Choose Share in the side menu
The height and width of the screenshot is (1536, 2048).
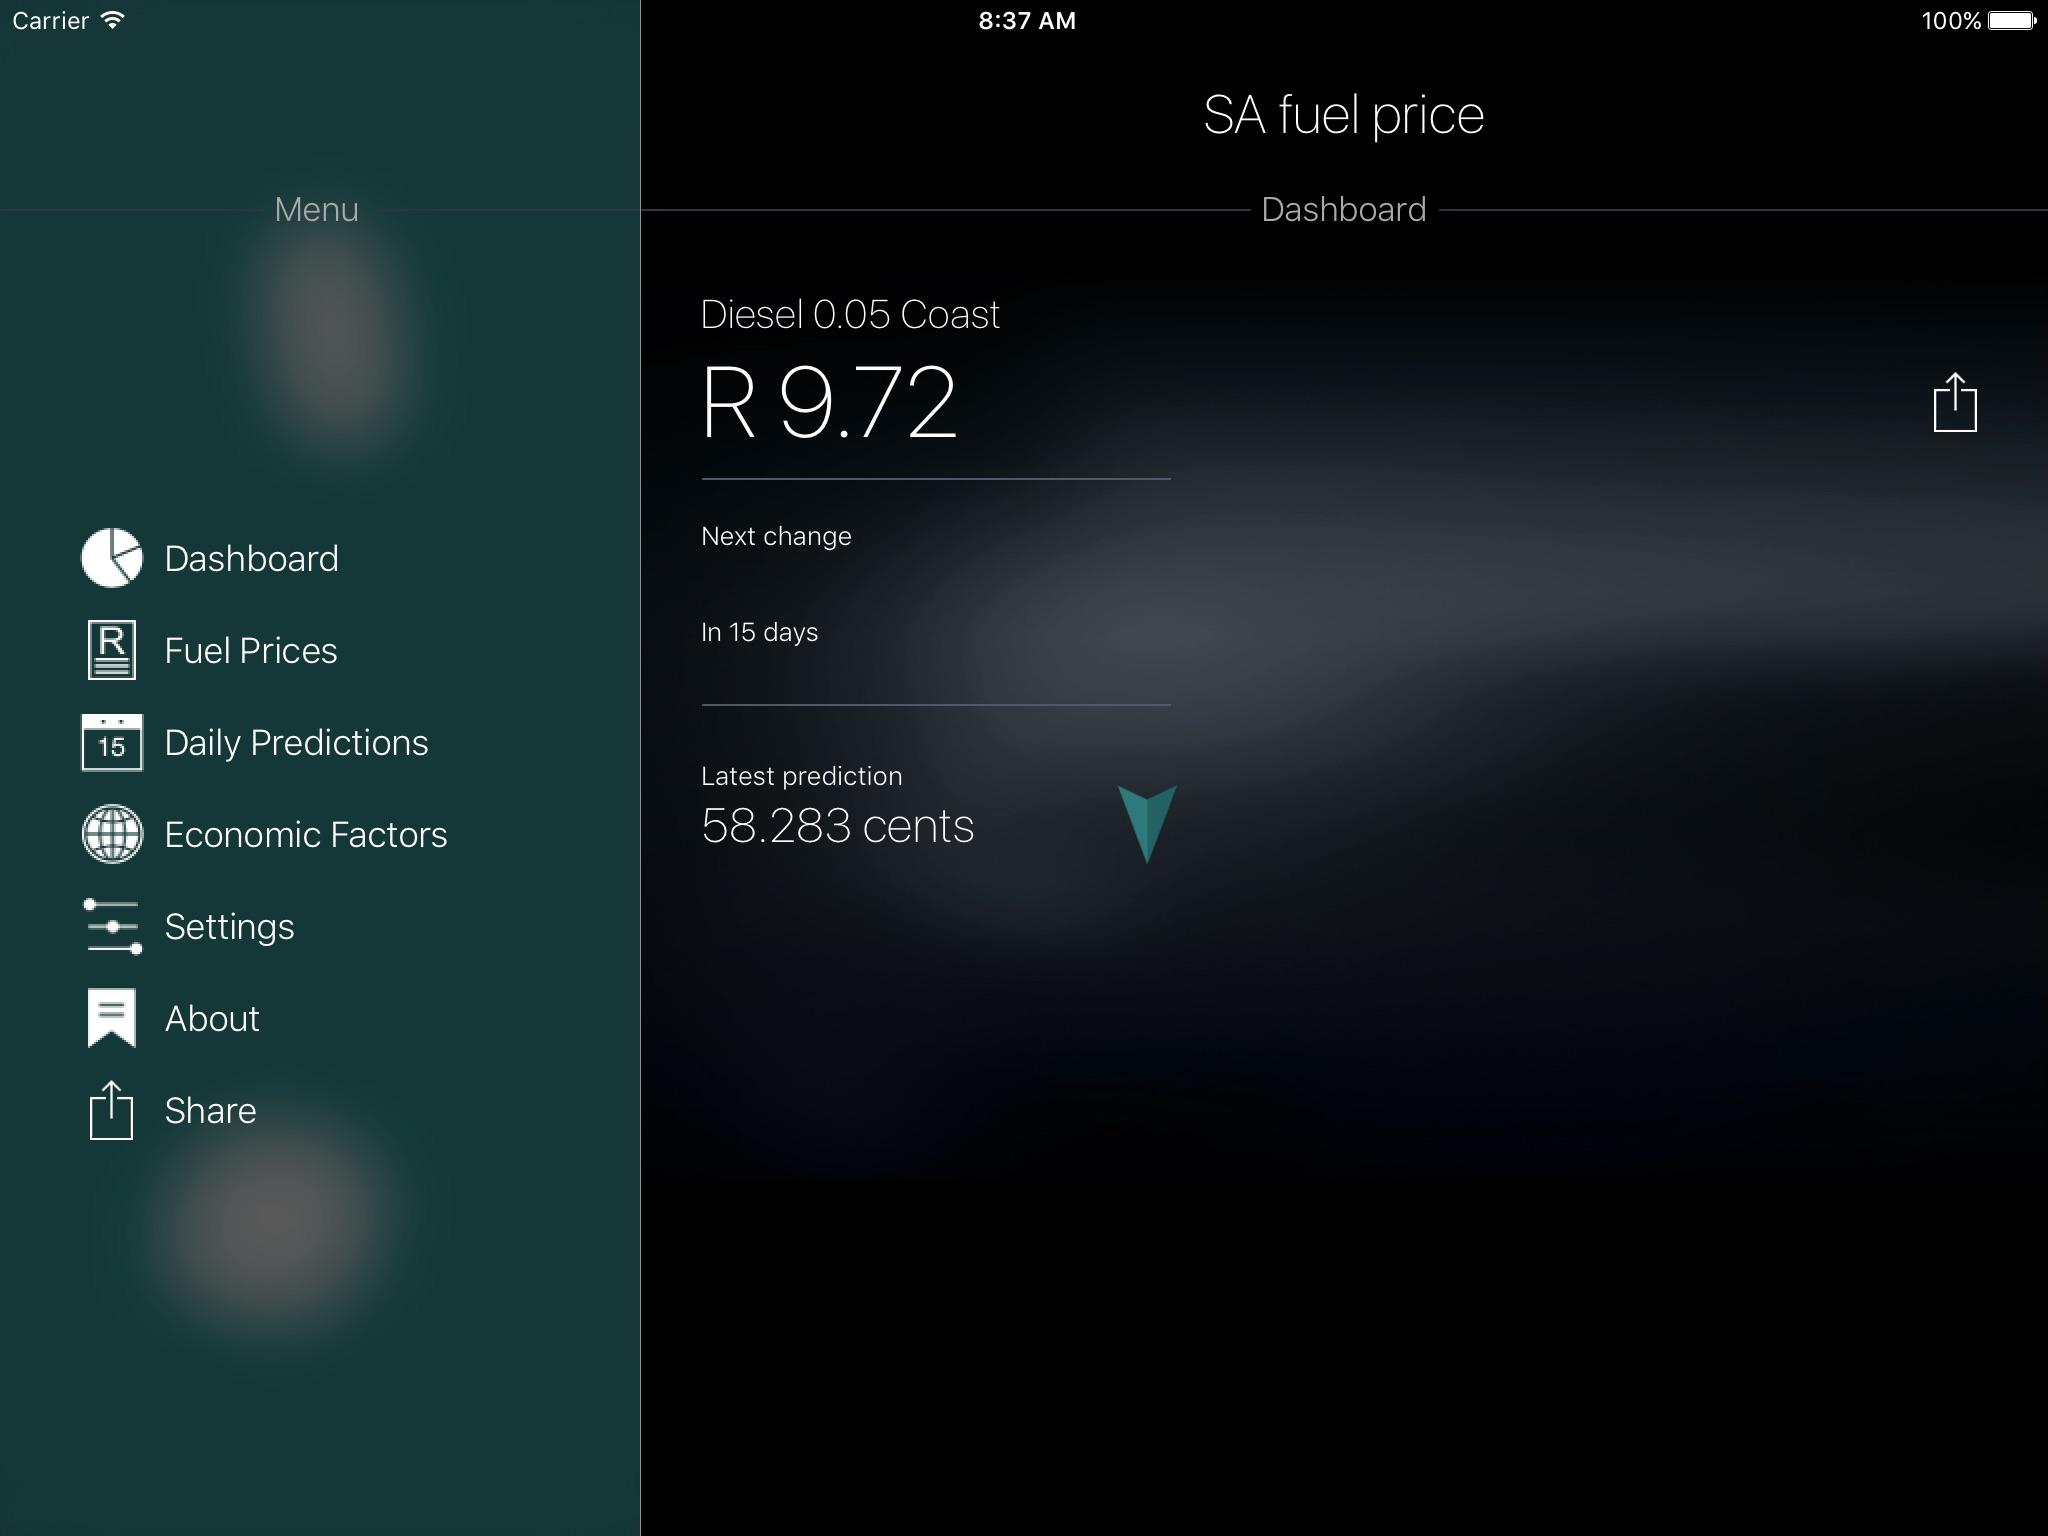210,1110
